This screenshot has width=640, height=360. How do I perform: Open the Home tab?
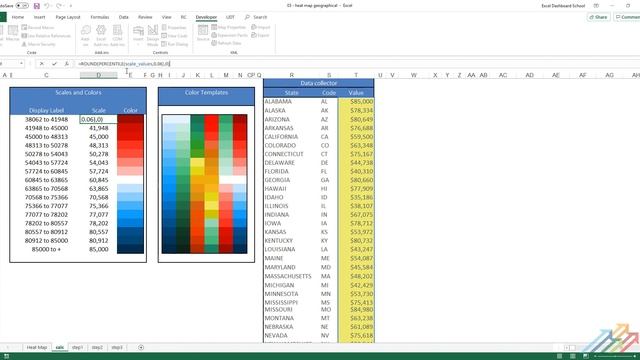pyautogui.click(x=18, y=17)
